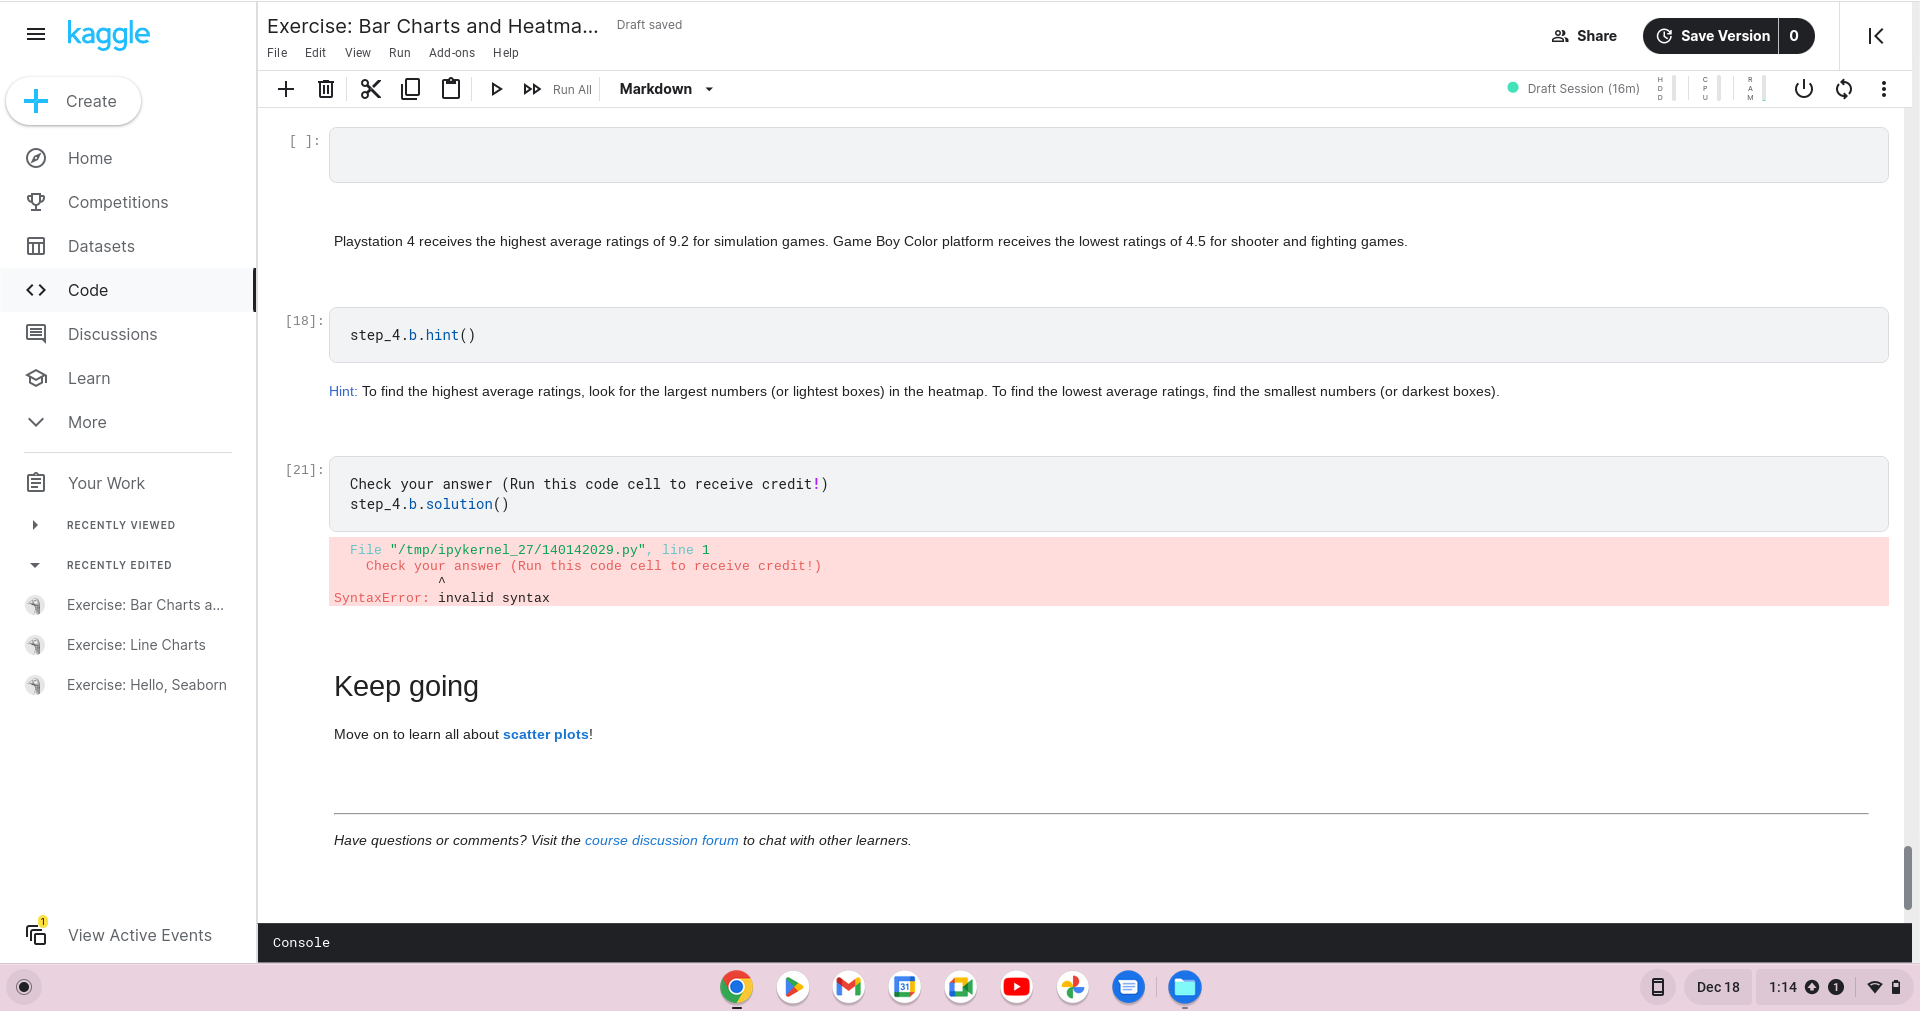The width and height of the screenshot is (1920, 1011).
Task: Open the File menu
Action: point(277,53)
